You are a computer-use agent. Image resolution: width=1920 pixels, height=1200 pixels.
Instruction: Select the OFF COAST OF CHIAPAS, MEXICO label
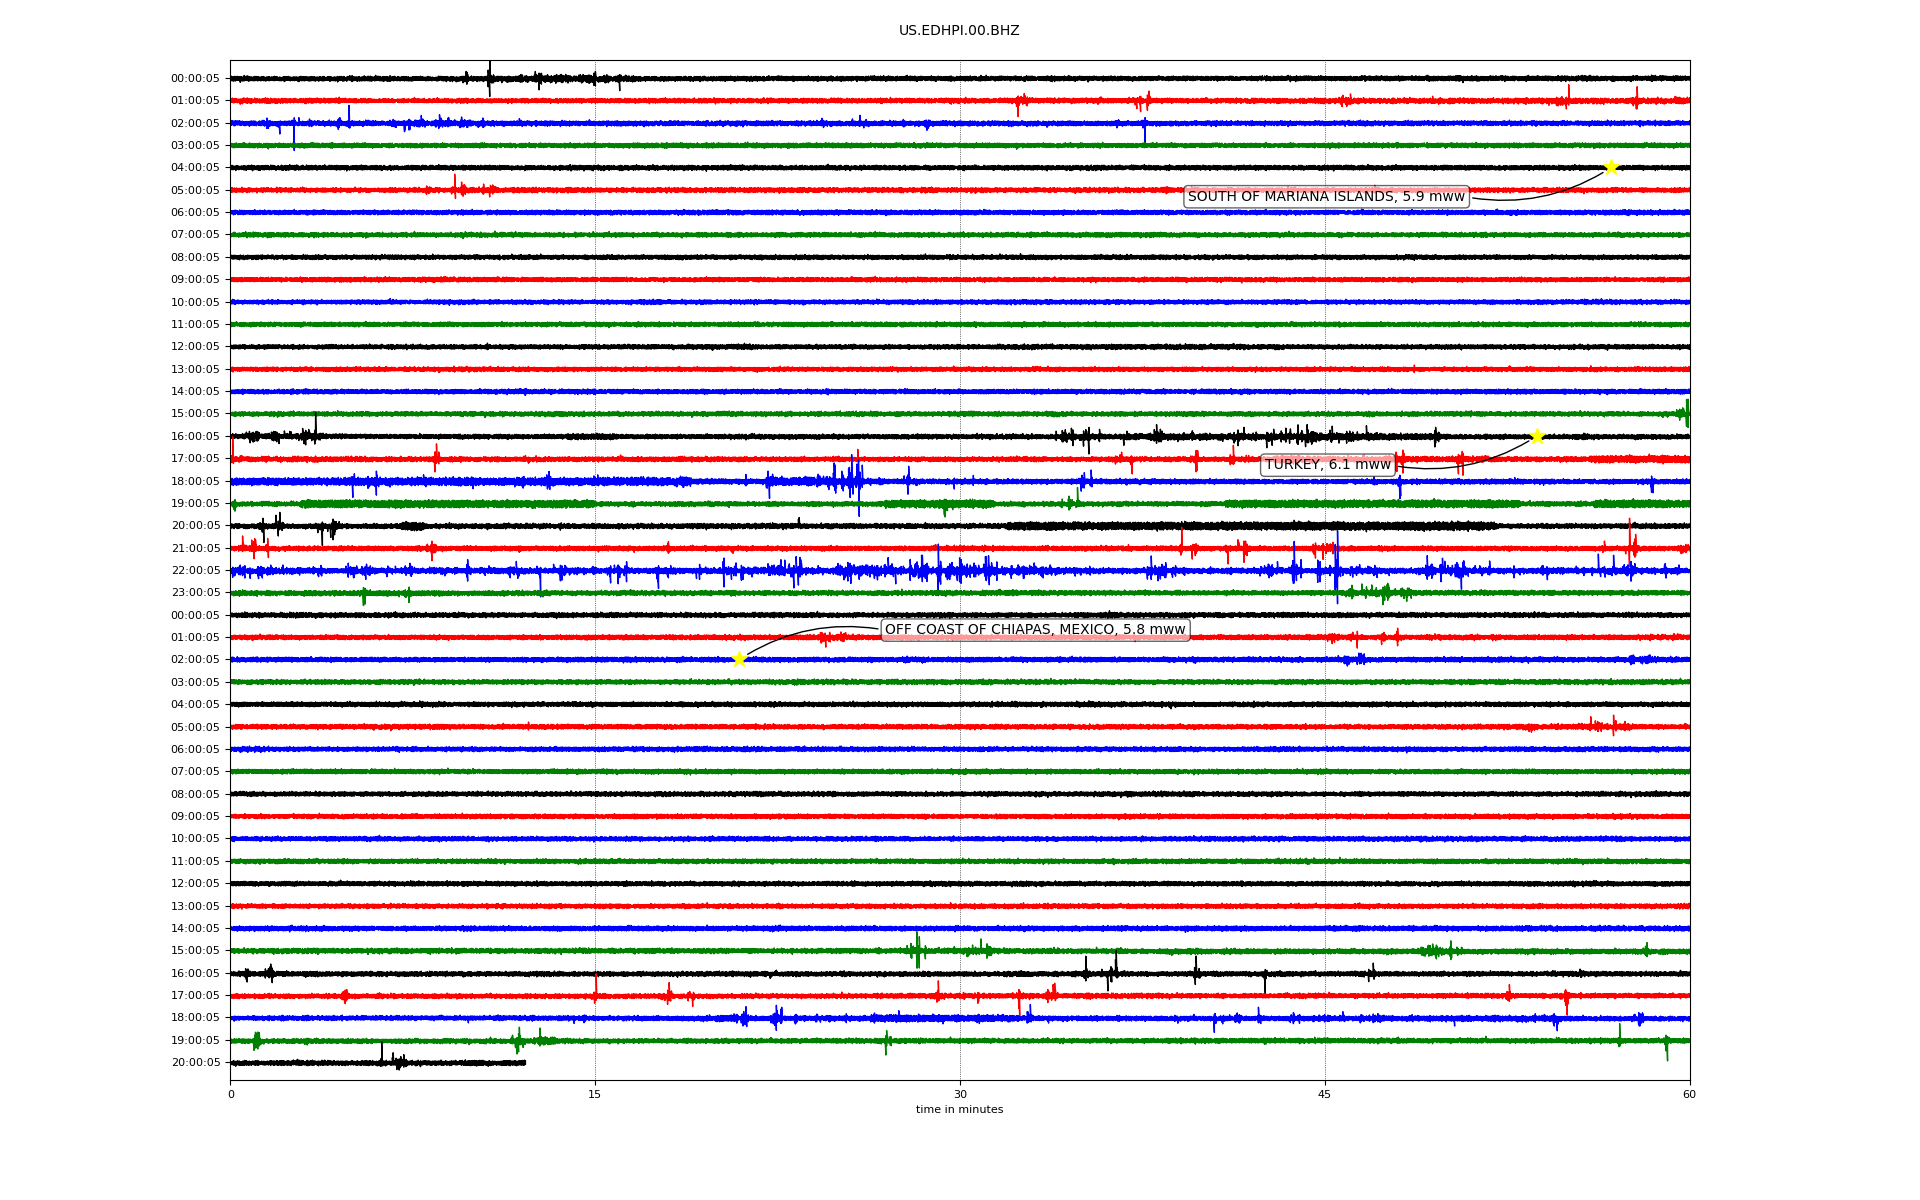coord(1035,630)
